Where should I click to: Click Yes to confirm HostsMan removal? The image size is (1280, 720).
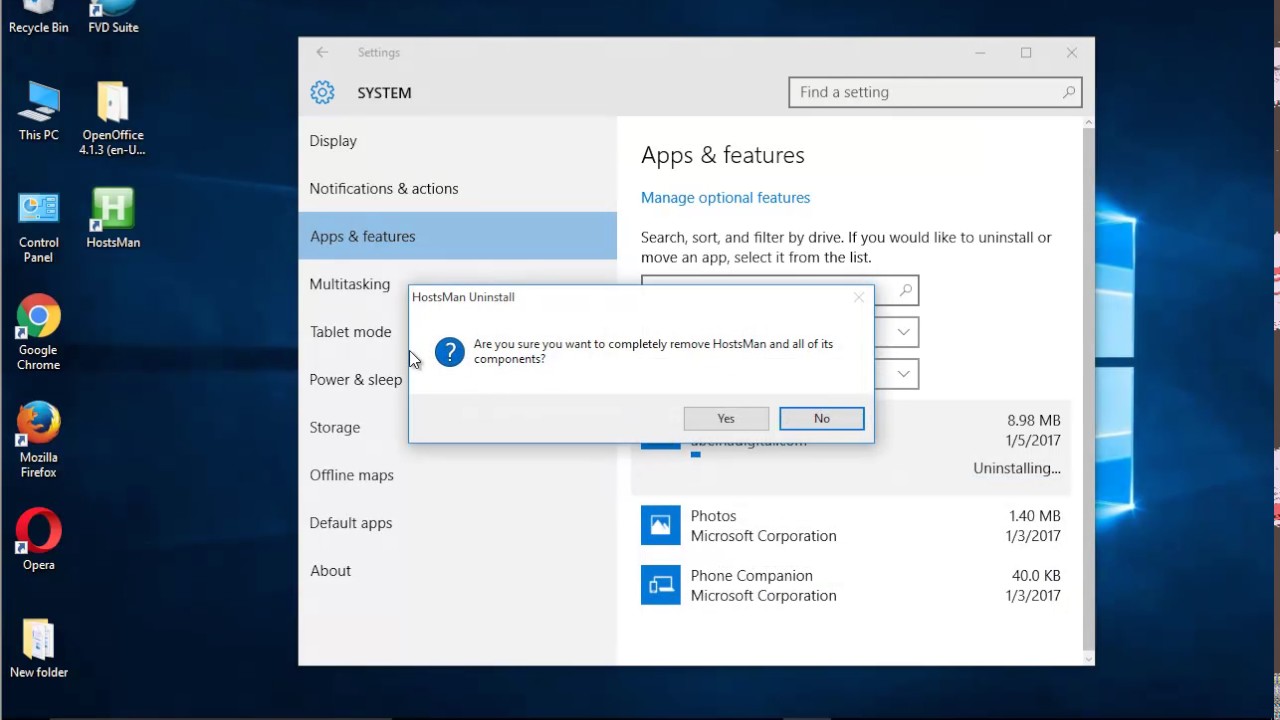[726, 418]
